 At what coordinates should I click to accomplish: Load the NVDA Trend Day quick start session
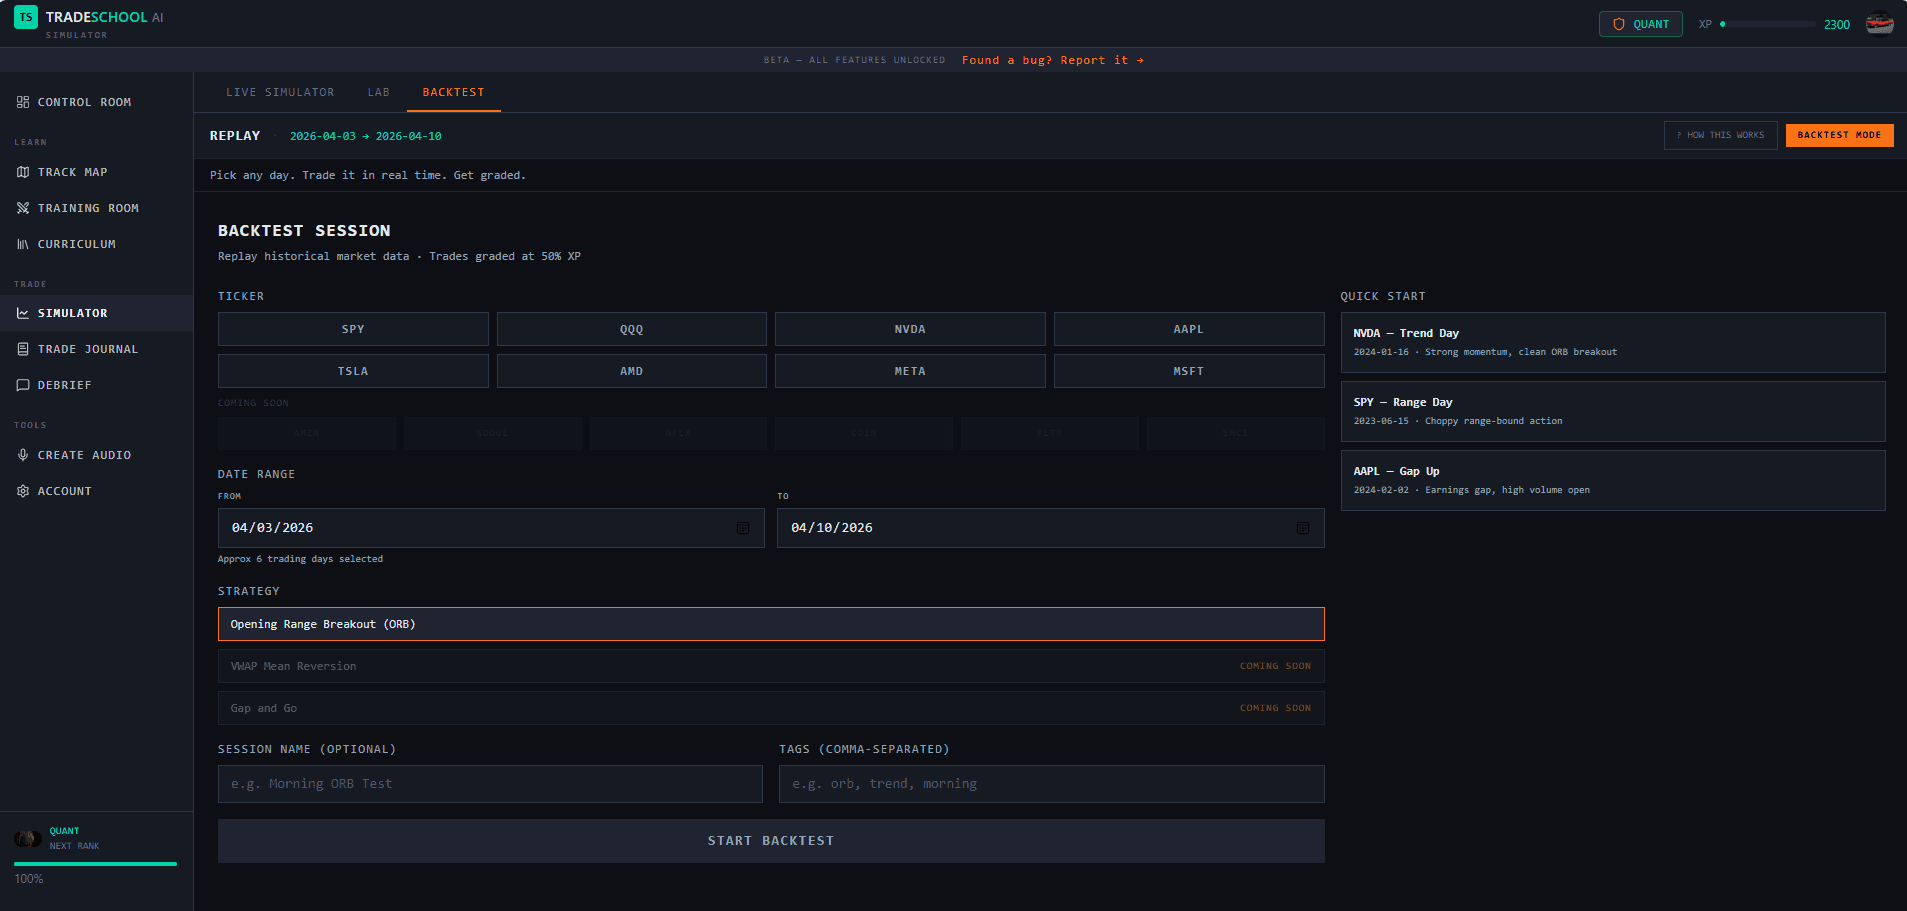pos(1612,341)
